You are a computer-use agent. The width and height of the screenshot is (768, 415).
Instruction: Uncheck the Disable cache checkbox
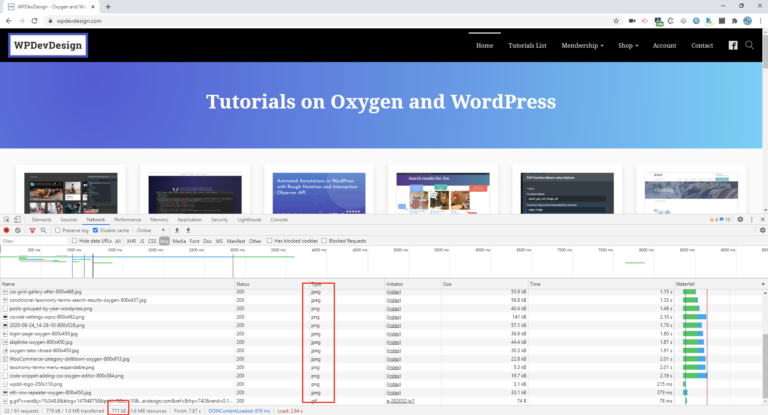click(x=95, y=230)
